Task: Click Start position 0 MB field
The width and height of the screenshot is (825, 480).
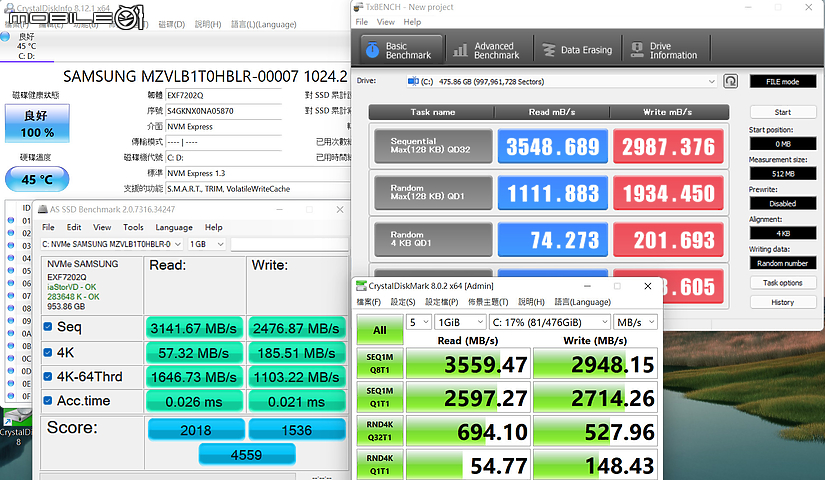Action: coord(782,144)
